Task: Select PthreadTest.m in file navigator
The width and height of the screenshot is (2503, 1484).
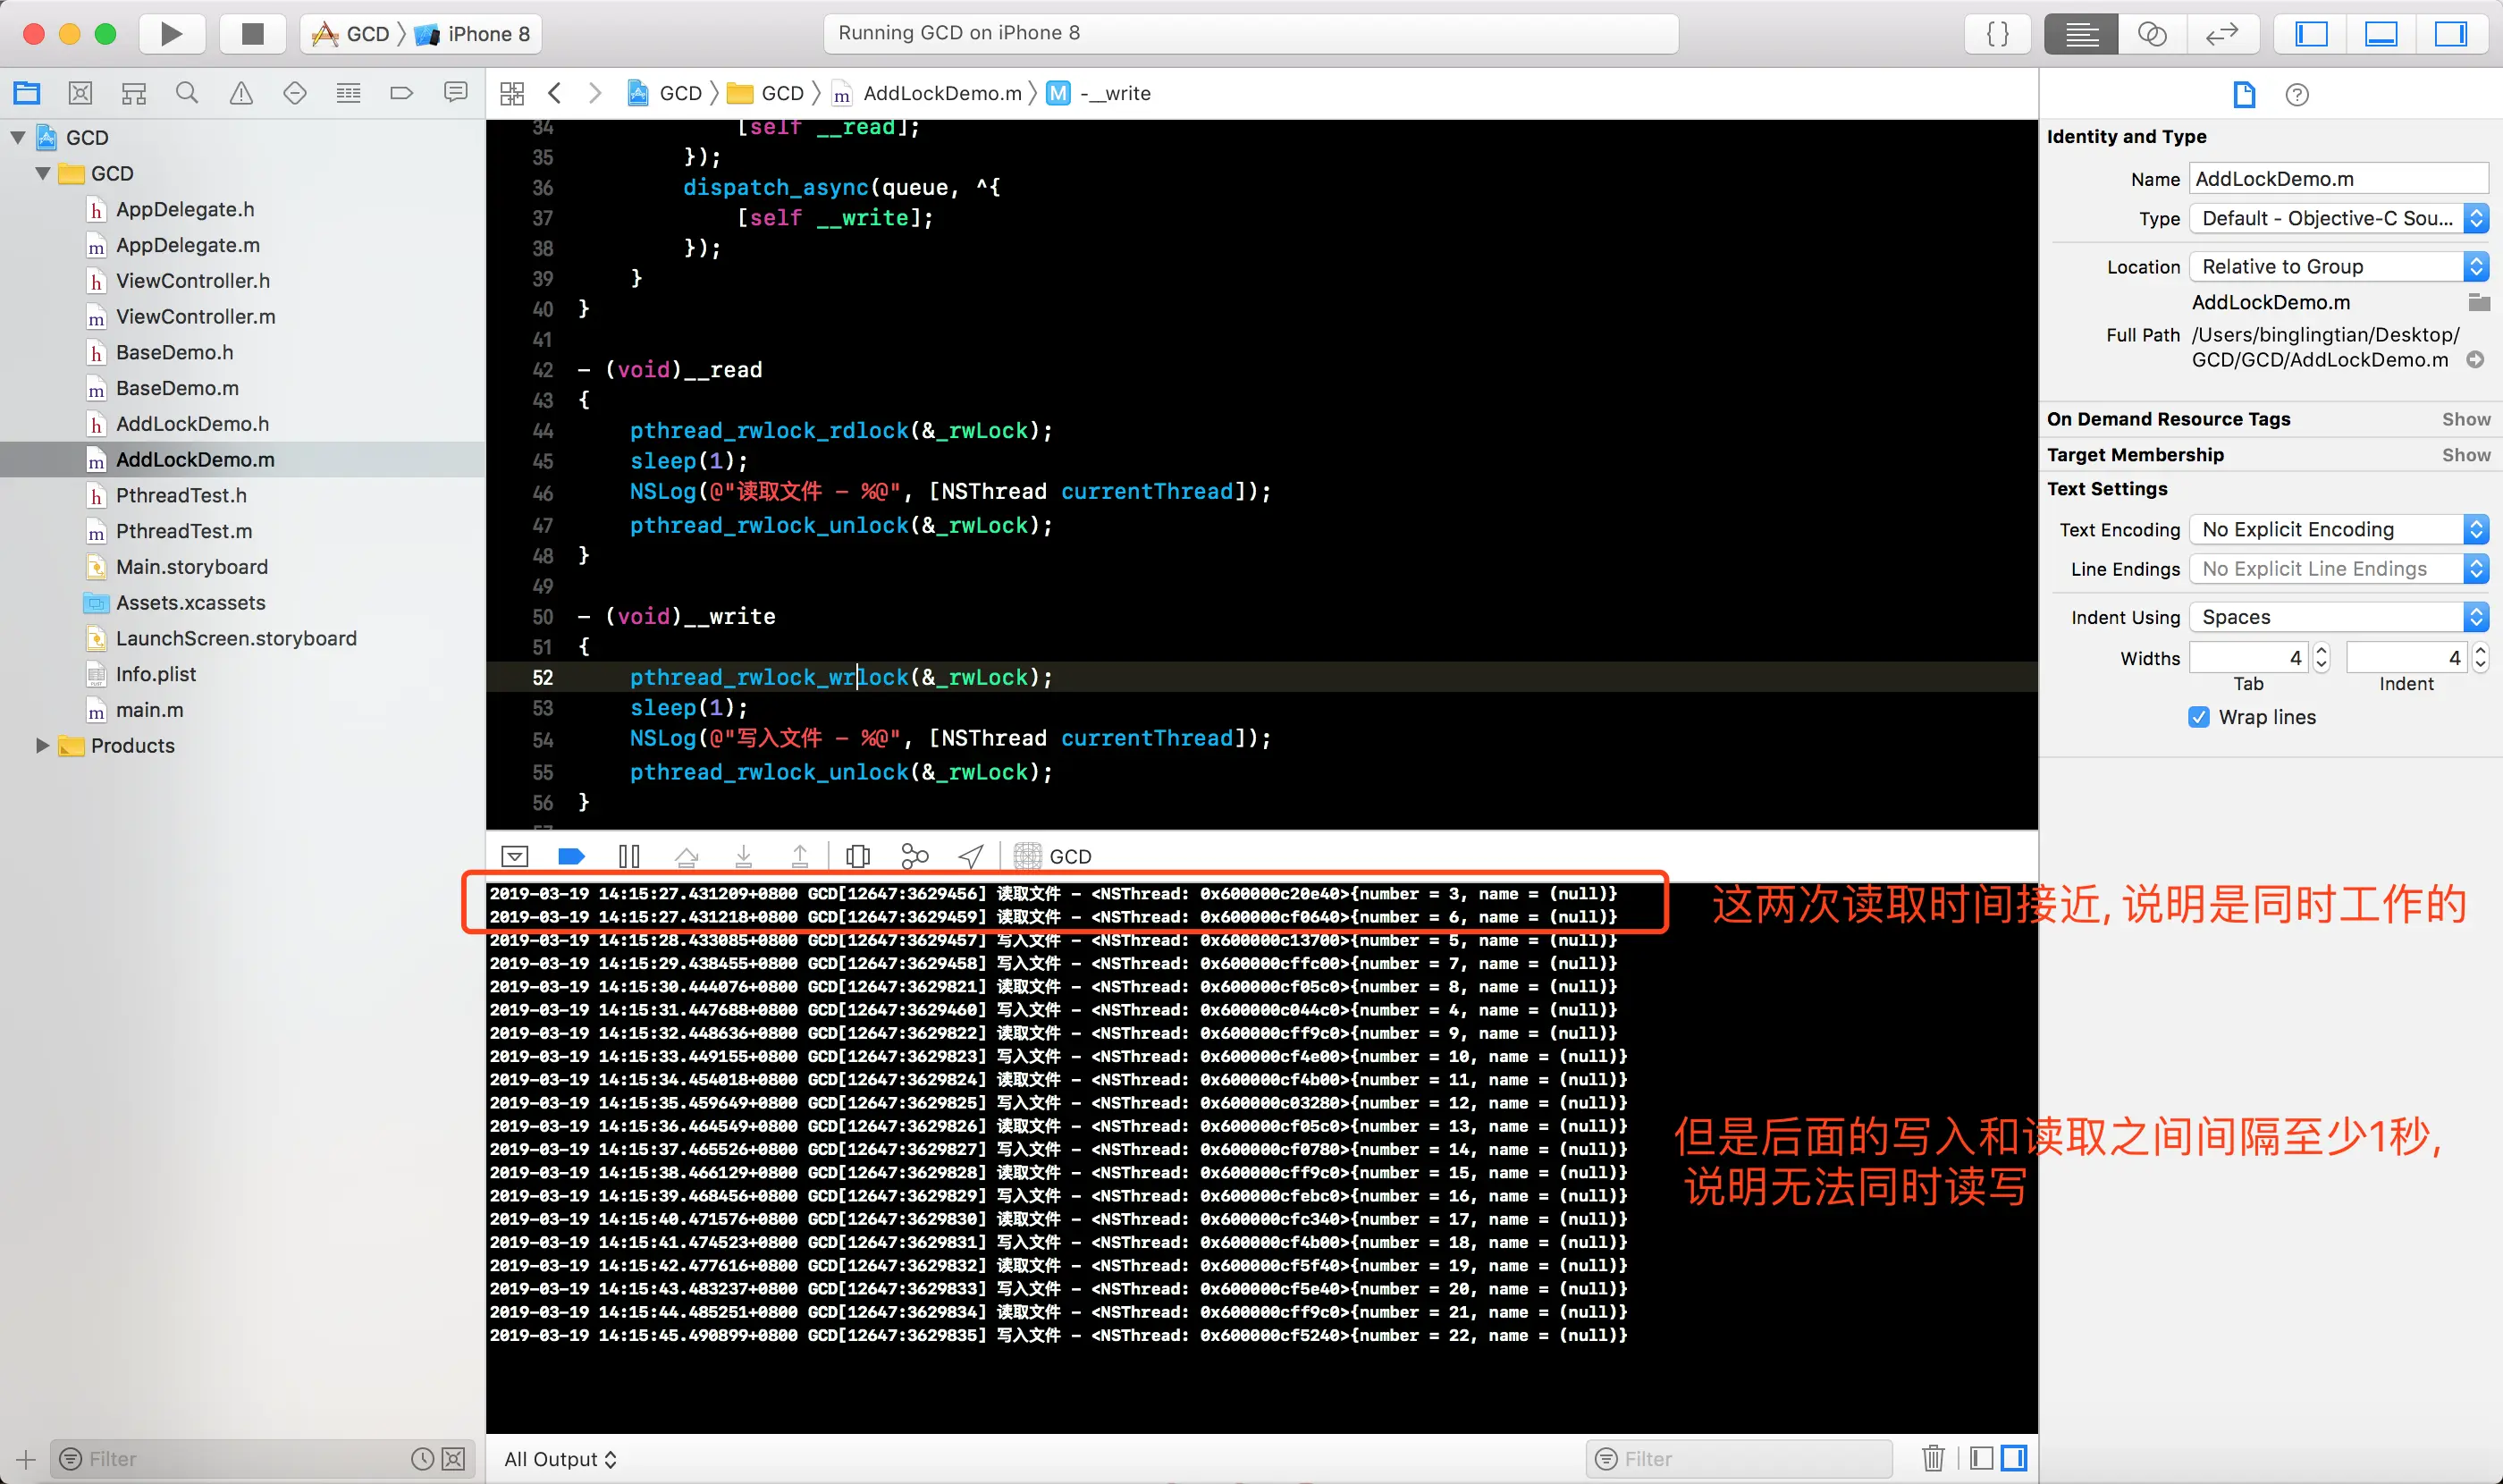Action: click(x=183, y=531)
